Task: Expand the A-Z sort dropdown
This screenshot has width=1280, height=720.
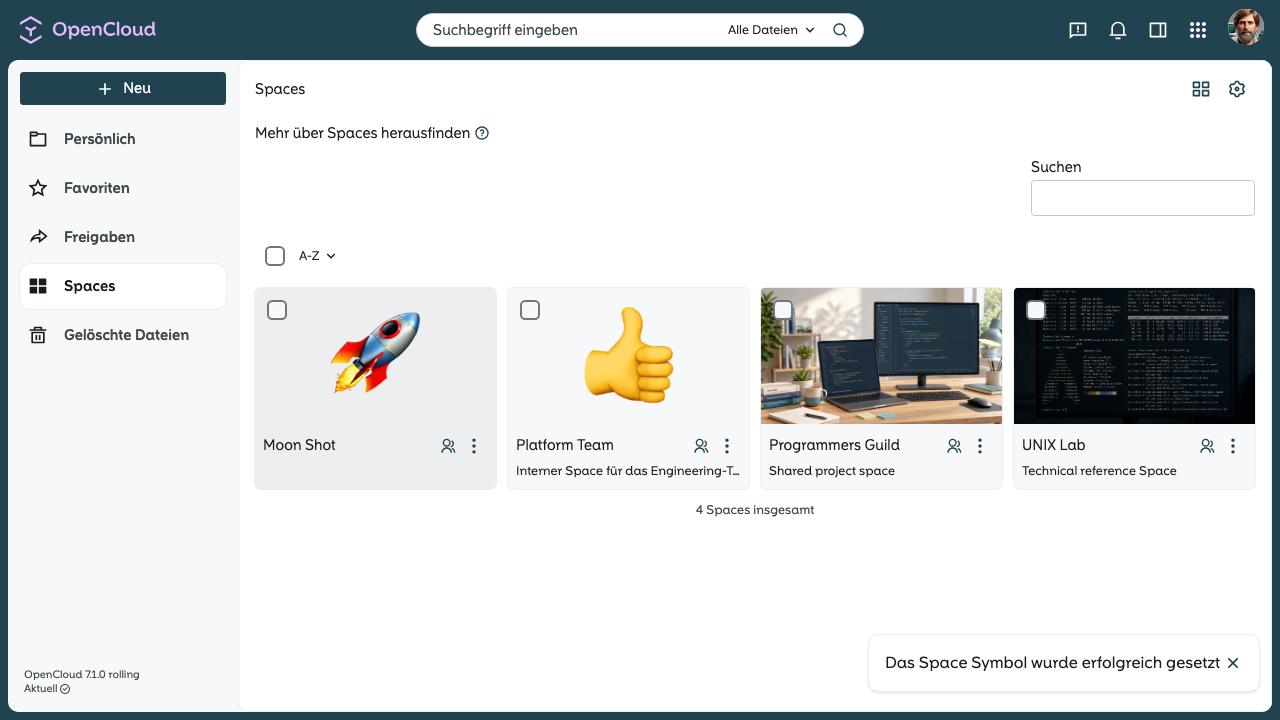Action: (x=317, y=256)
